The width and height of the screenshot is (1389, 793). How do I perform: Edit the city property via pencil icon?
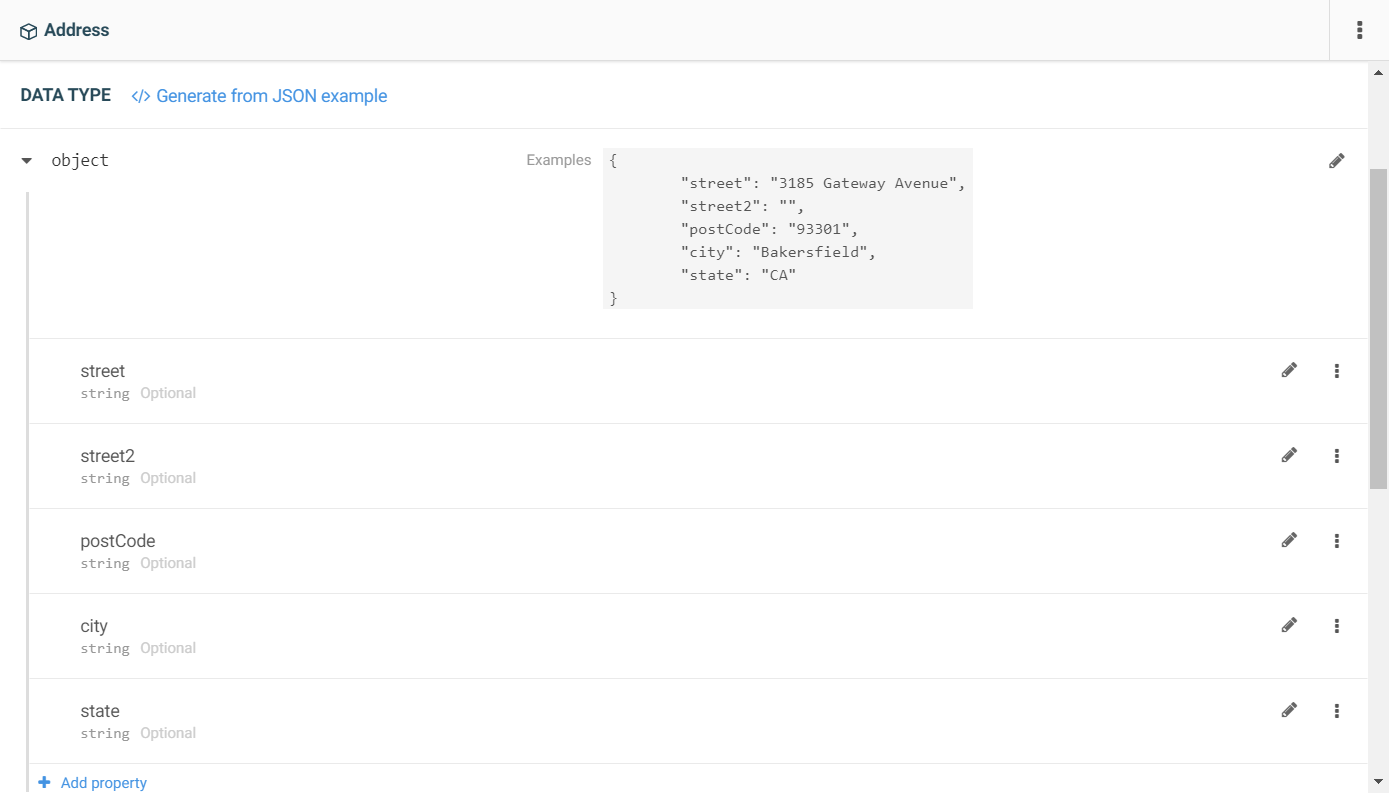(1289, 626)
